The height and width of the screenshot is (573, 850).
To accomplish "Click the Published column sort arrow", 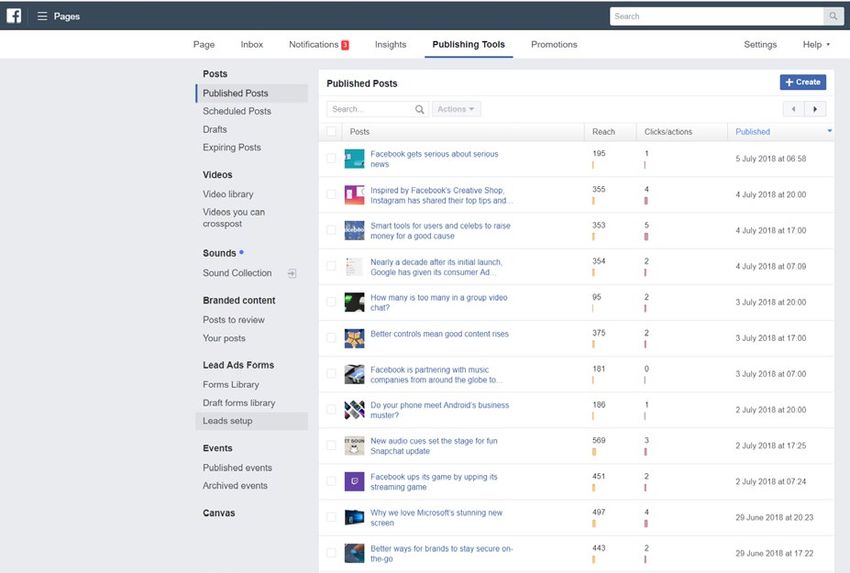I will point(829,131).
